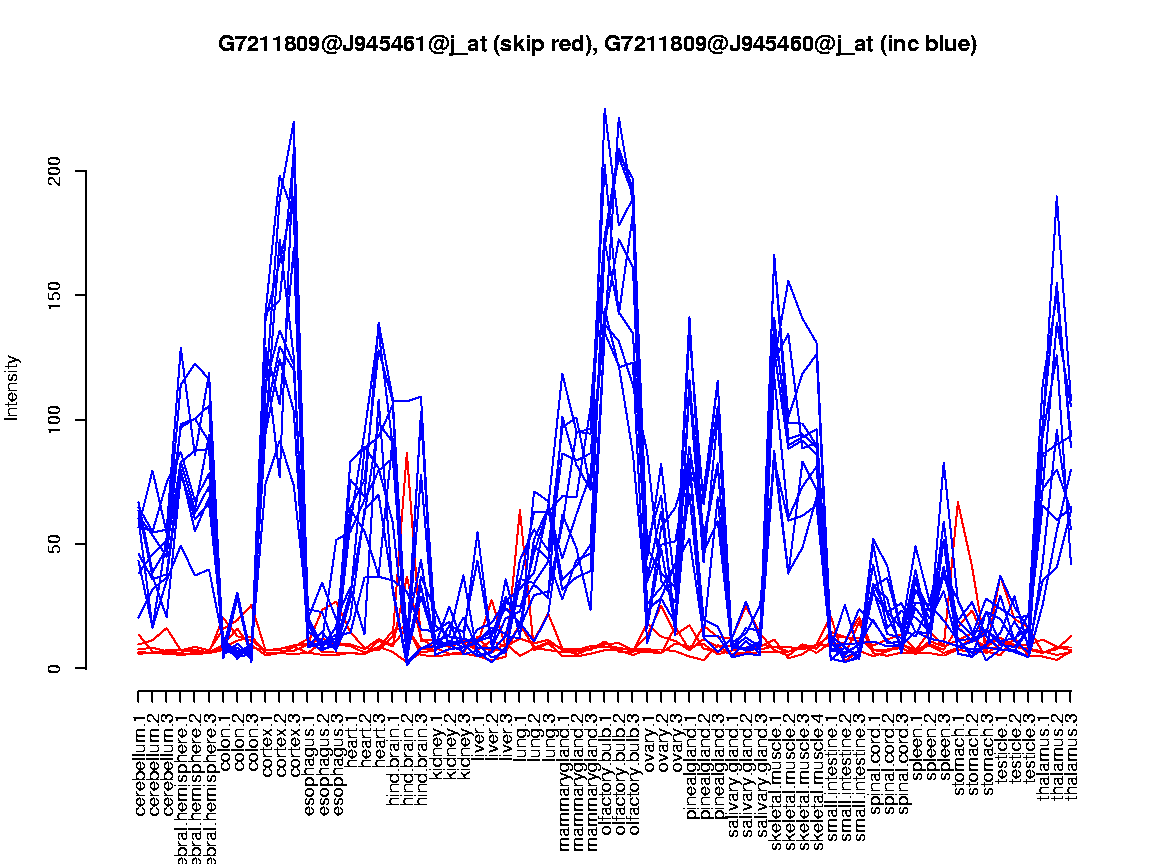Click the red peak above stomach.1

[x=958, y=502]
